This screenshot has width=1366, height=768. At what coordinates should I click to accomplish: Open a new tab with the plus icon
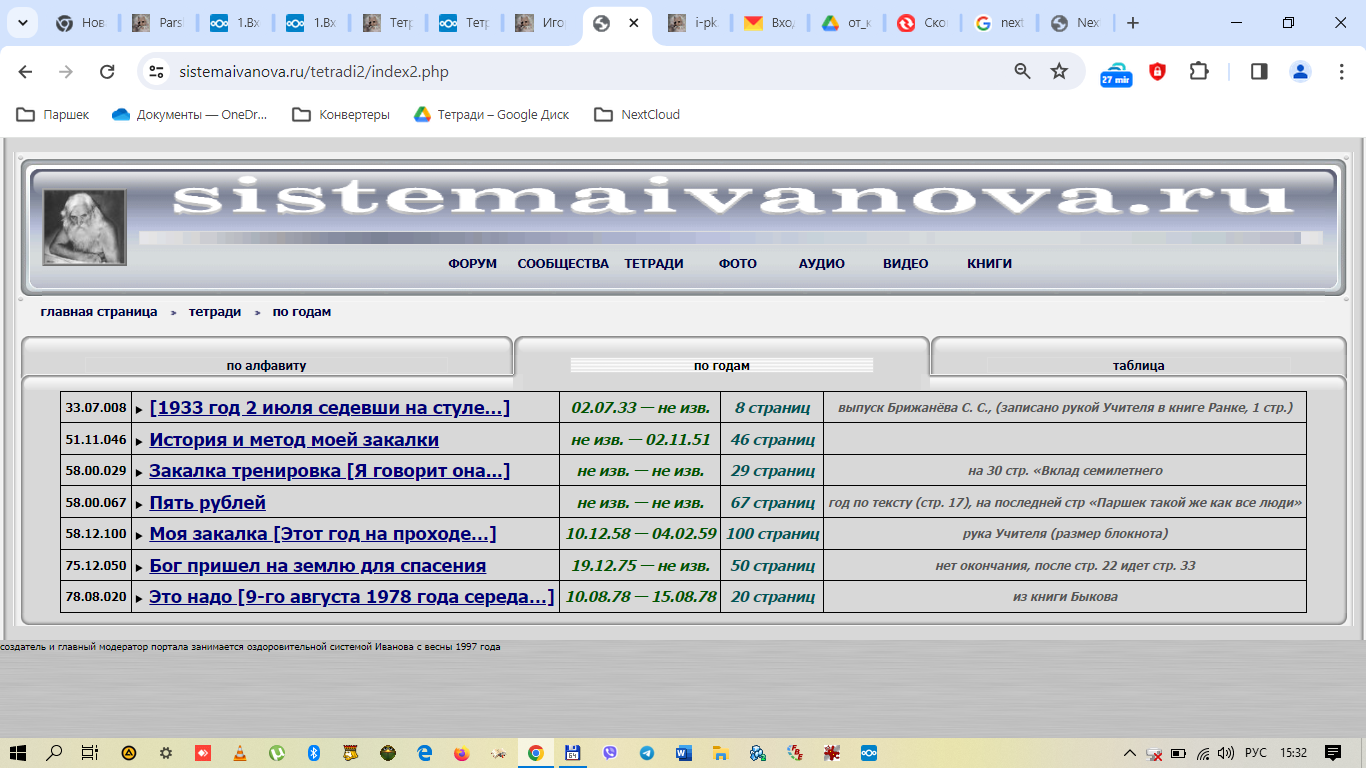click(1132, 23)
